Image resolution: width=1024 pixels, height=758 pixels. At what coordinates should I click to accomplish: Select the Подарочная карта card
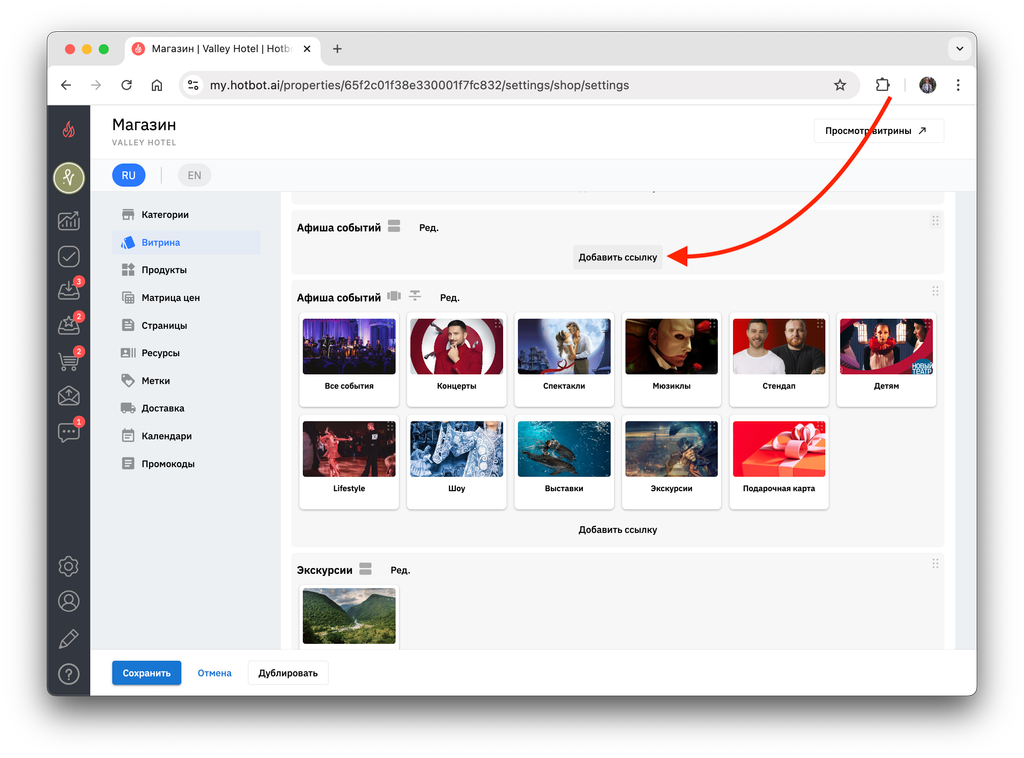pos(778,462)
